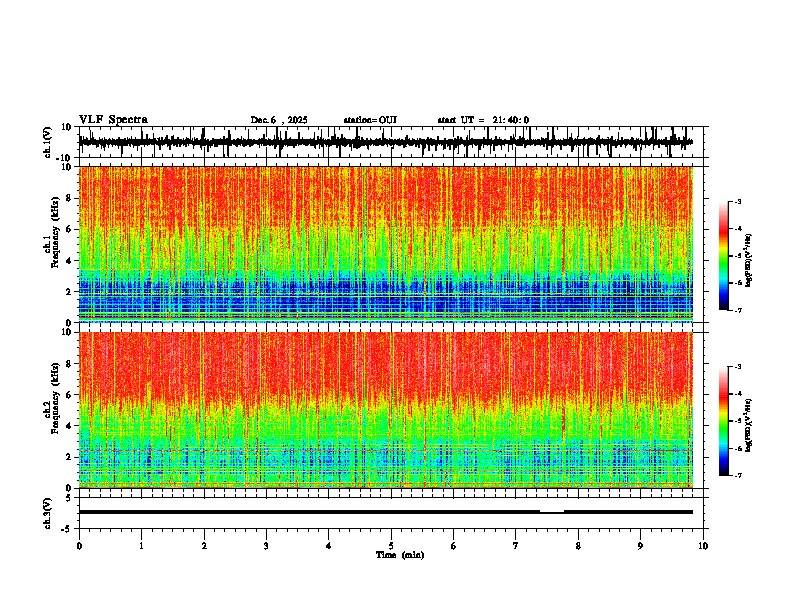Screen dimensions: 792x612
Task: Click the "5" tick on the ch.3(V) axis
Action: coord(70,498)
